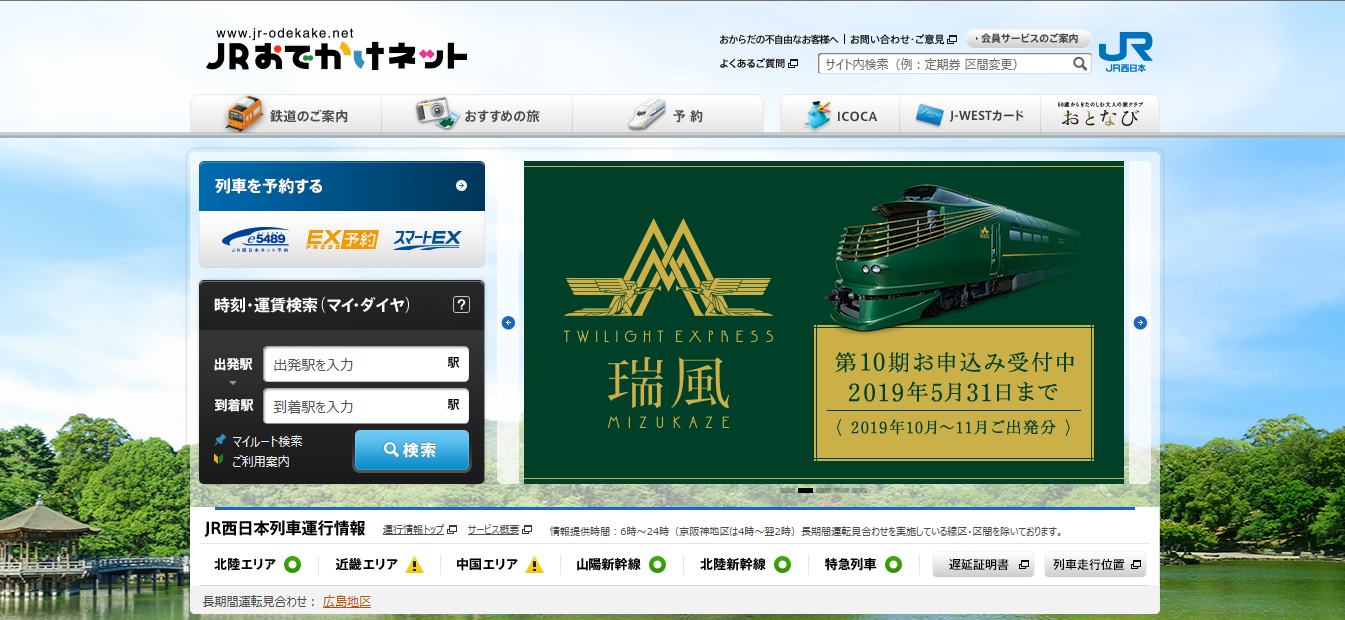Open the サービス概要 link
Viewport: 1345px width, 620px height.
pyautogui.click(x=493, y=530)
